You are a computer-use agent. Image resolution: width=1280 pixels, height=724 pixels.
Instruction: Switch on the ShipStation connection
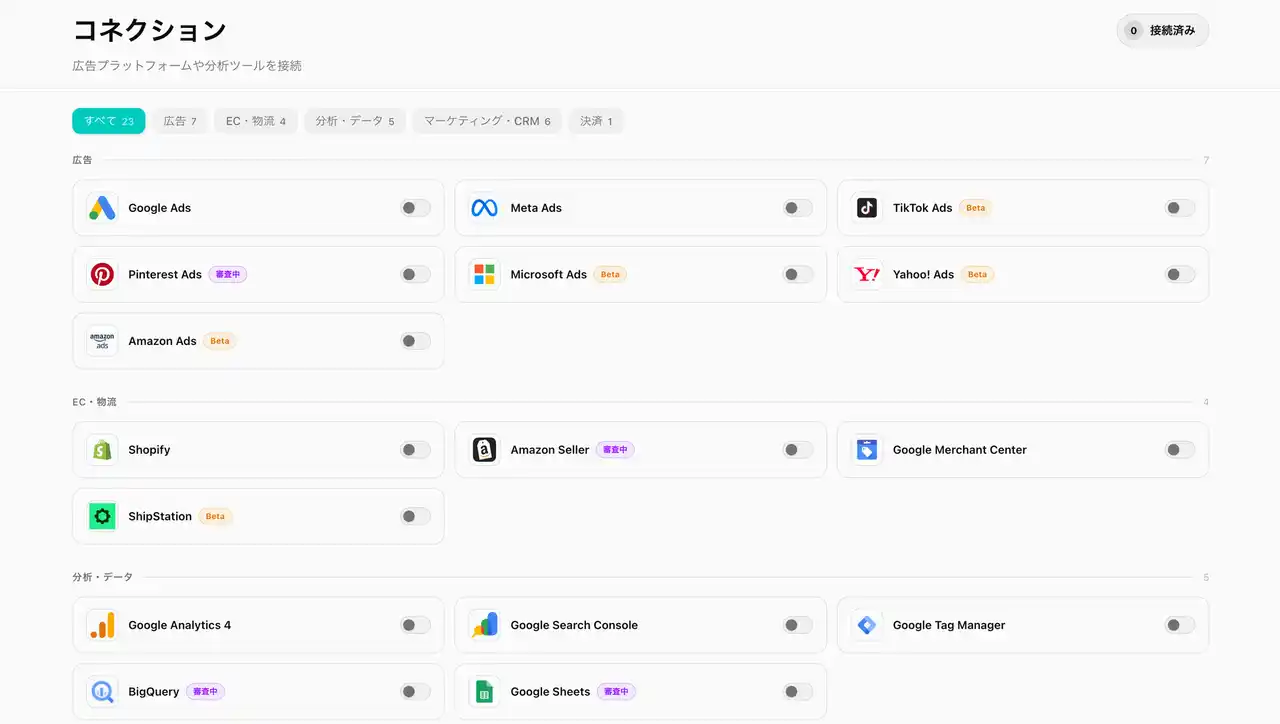pyautogui.click(x=415, y=516)
